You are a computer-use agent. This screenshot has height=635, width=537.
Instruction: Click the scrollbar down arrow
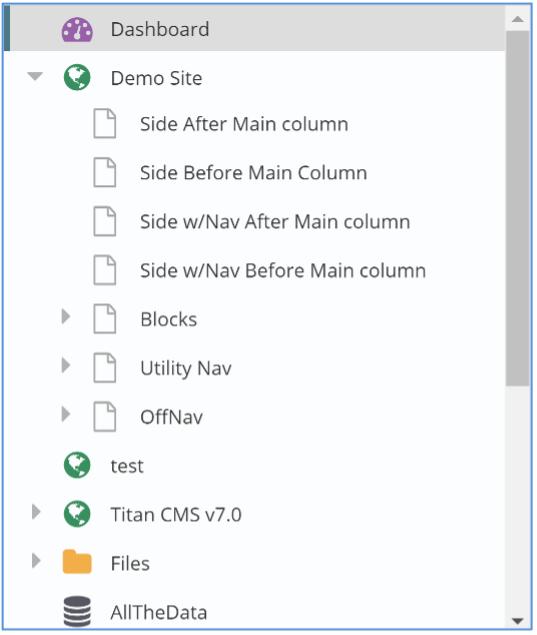point(518,621)
